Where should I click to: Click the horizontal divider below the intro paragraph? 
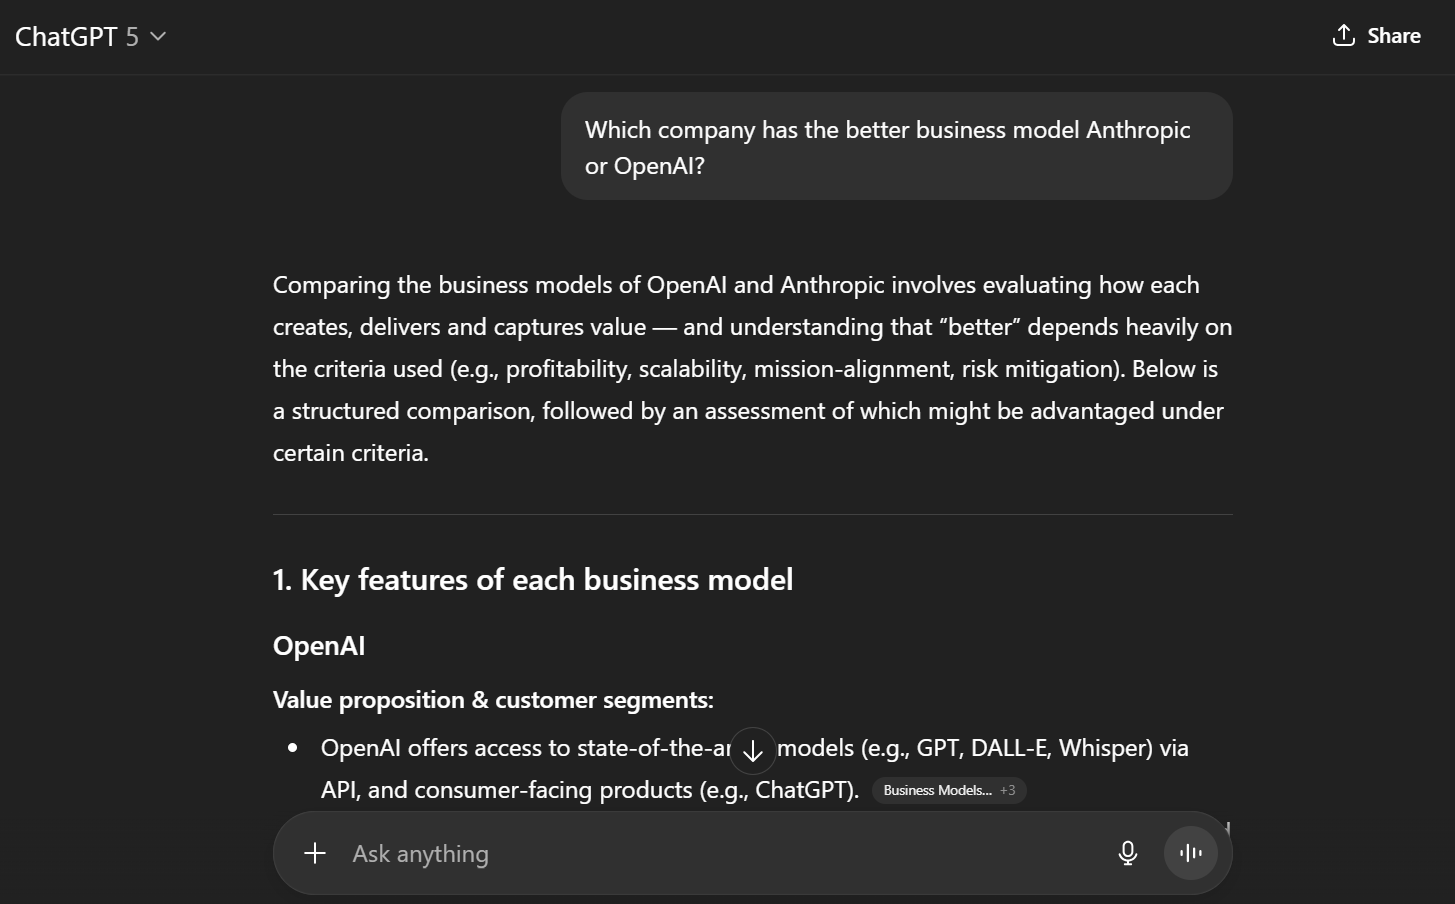pos(752,515)
